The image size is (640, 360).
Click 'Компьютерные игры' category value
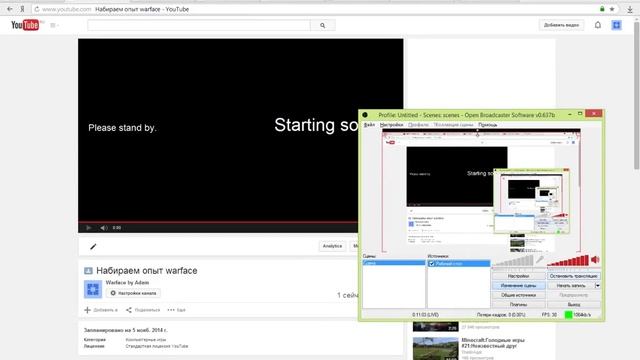[146, 340]
